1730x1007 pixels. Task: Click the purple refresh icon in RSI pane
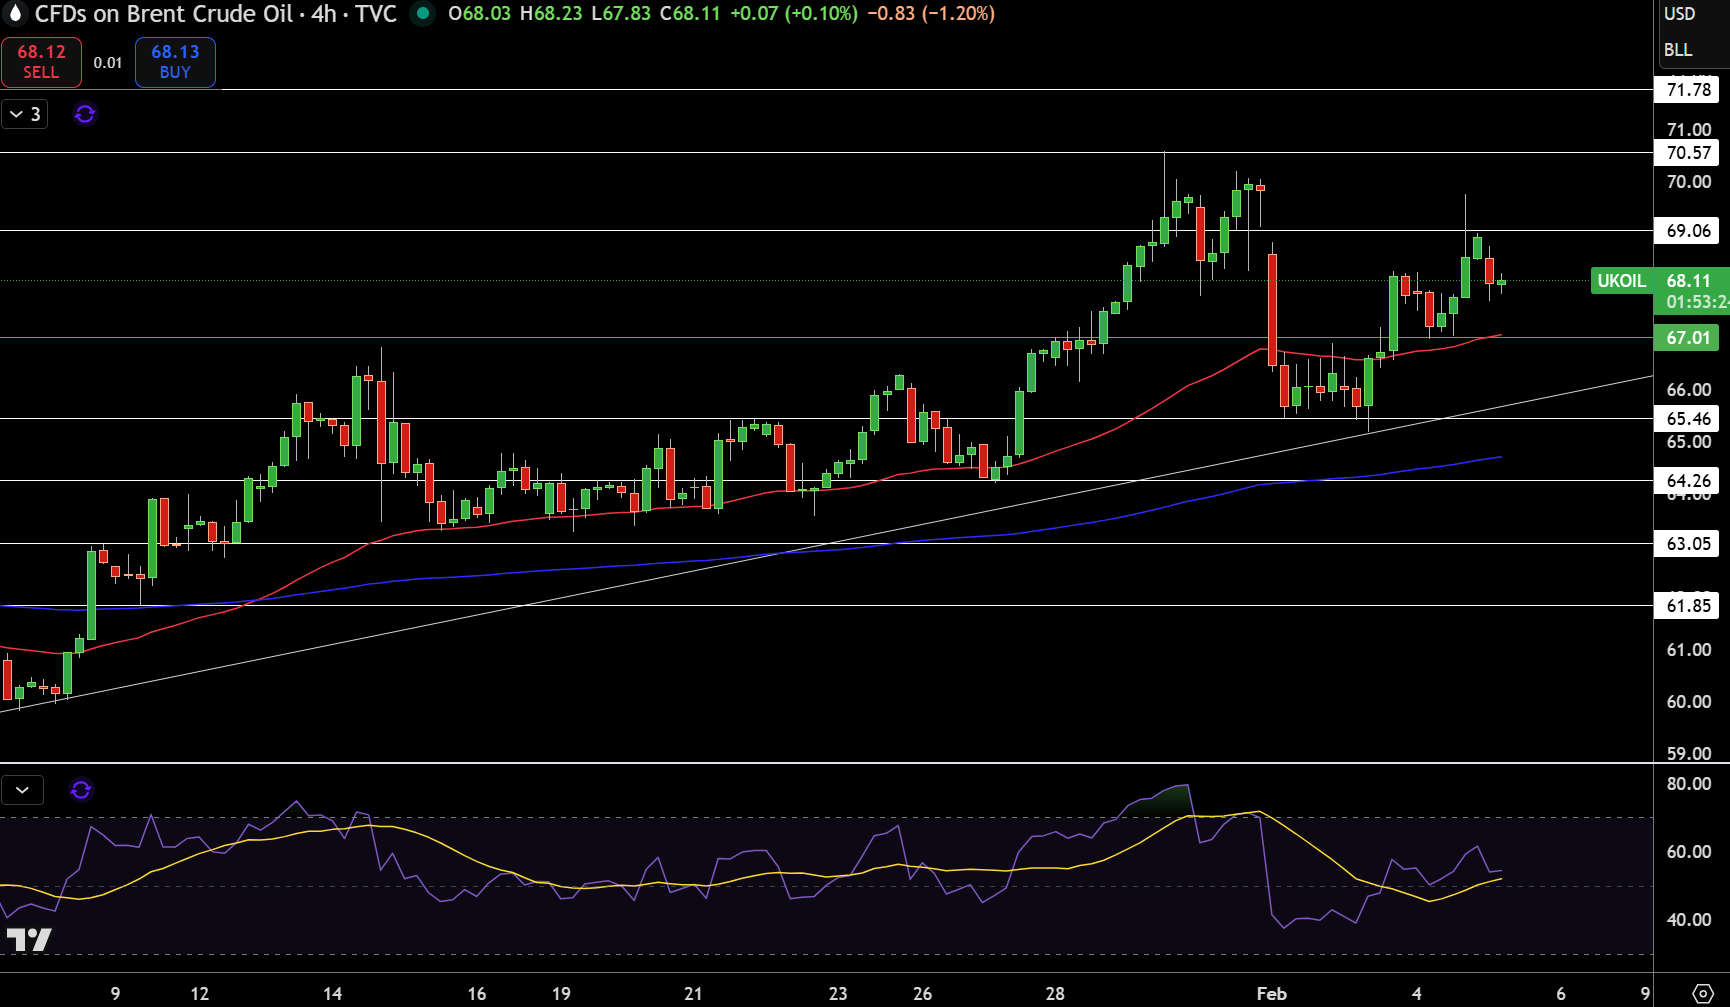[81, 790]
